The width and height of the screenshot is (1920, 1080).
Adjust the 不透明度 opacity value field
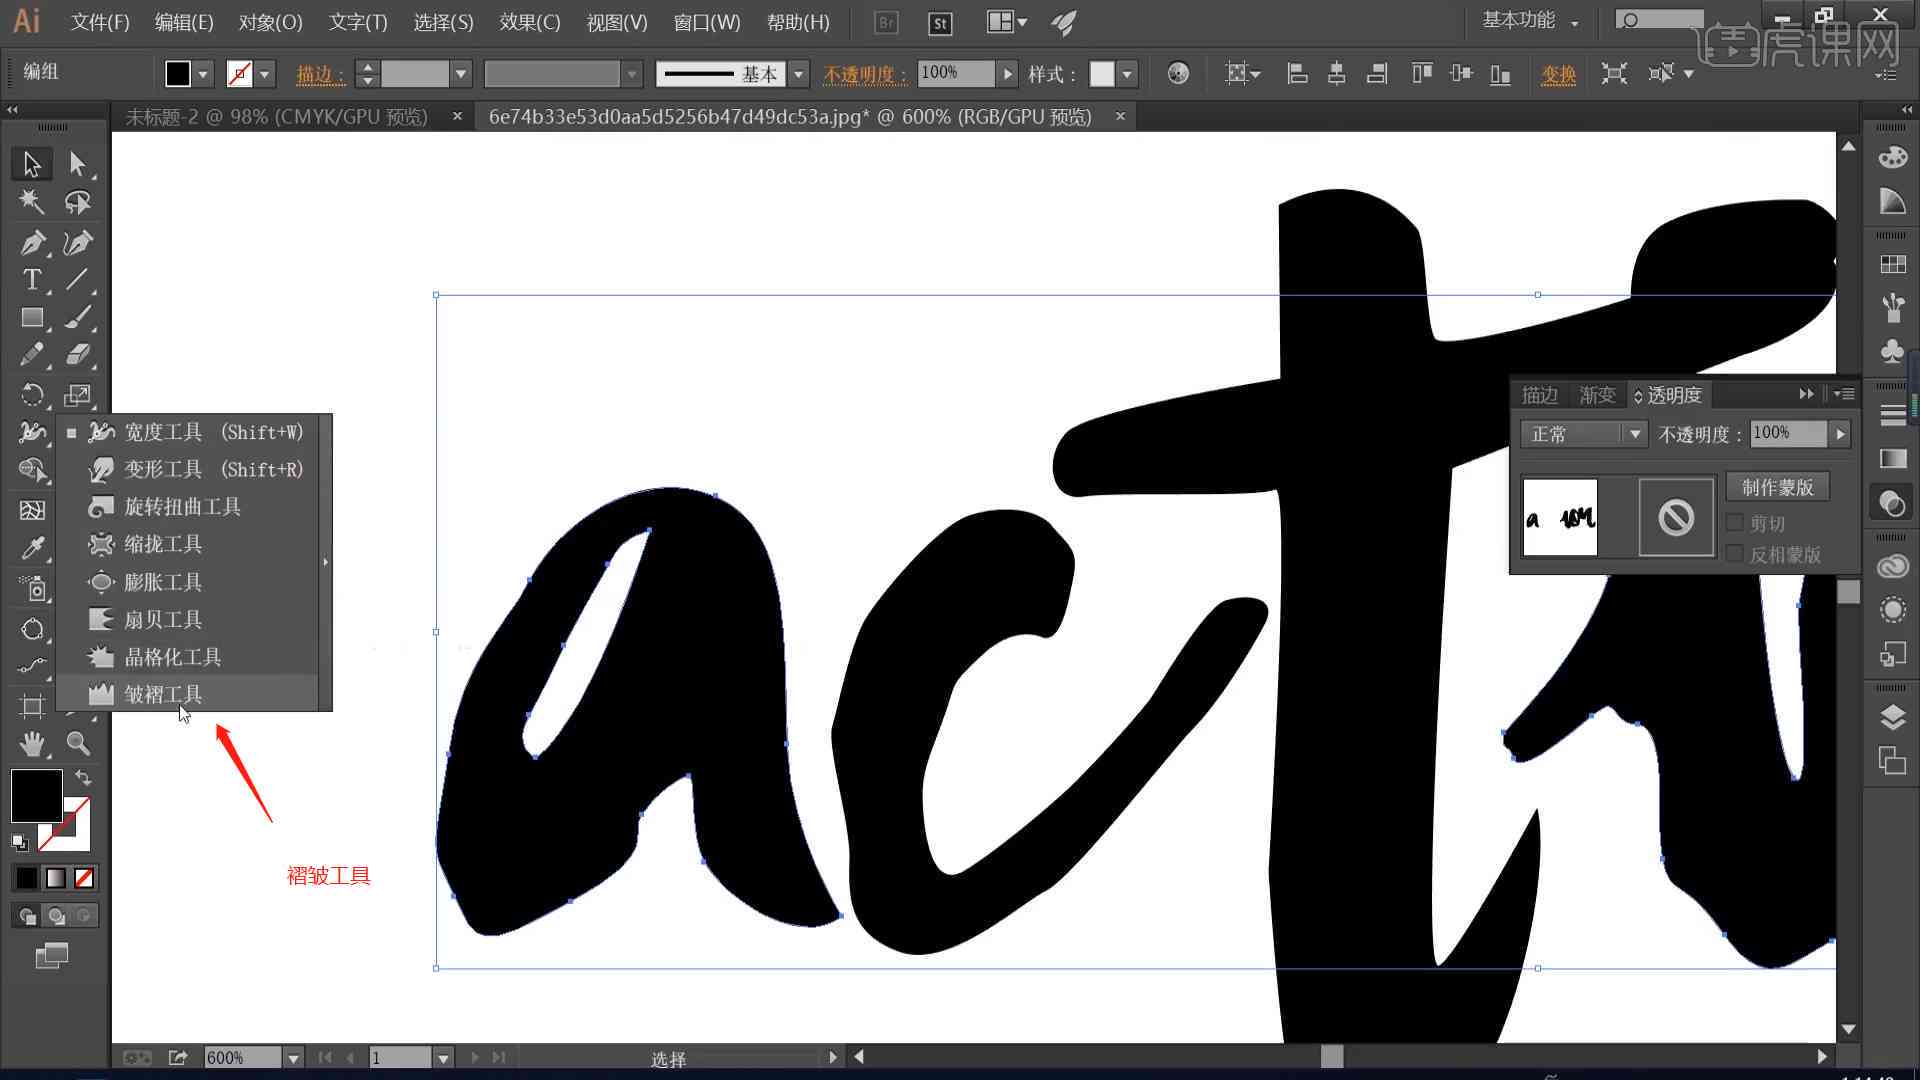pyautogui.click(x=1789, y=433)
